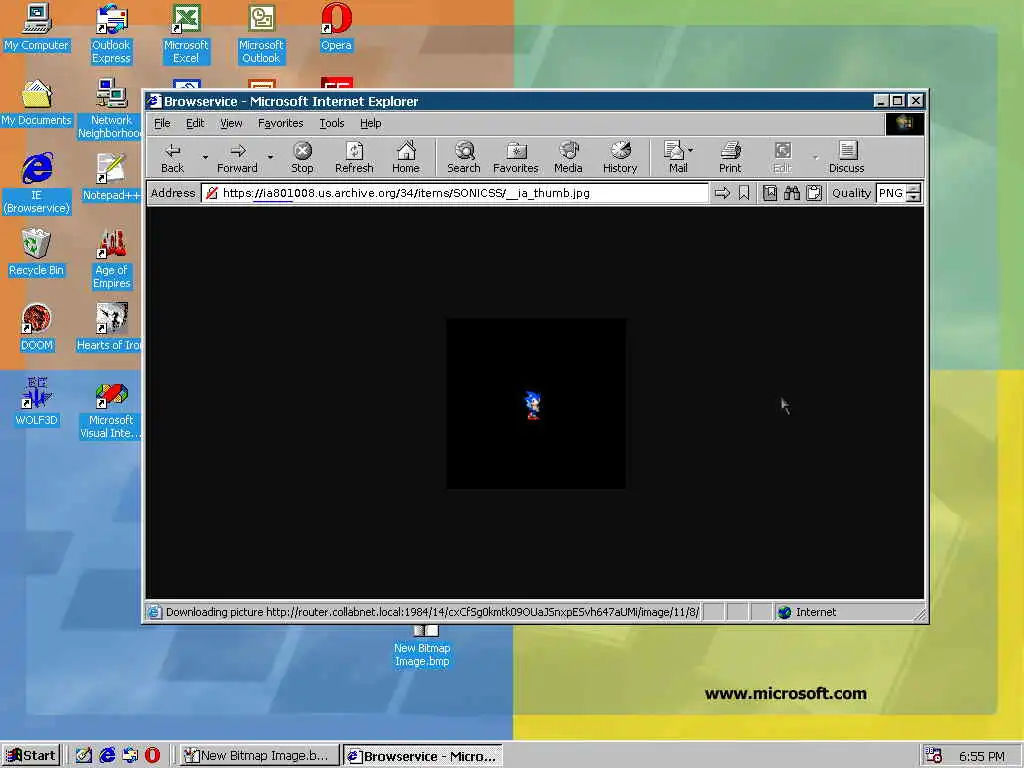Open the Start menu
The image size is (1024, 768).
pos(31,756)
